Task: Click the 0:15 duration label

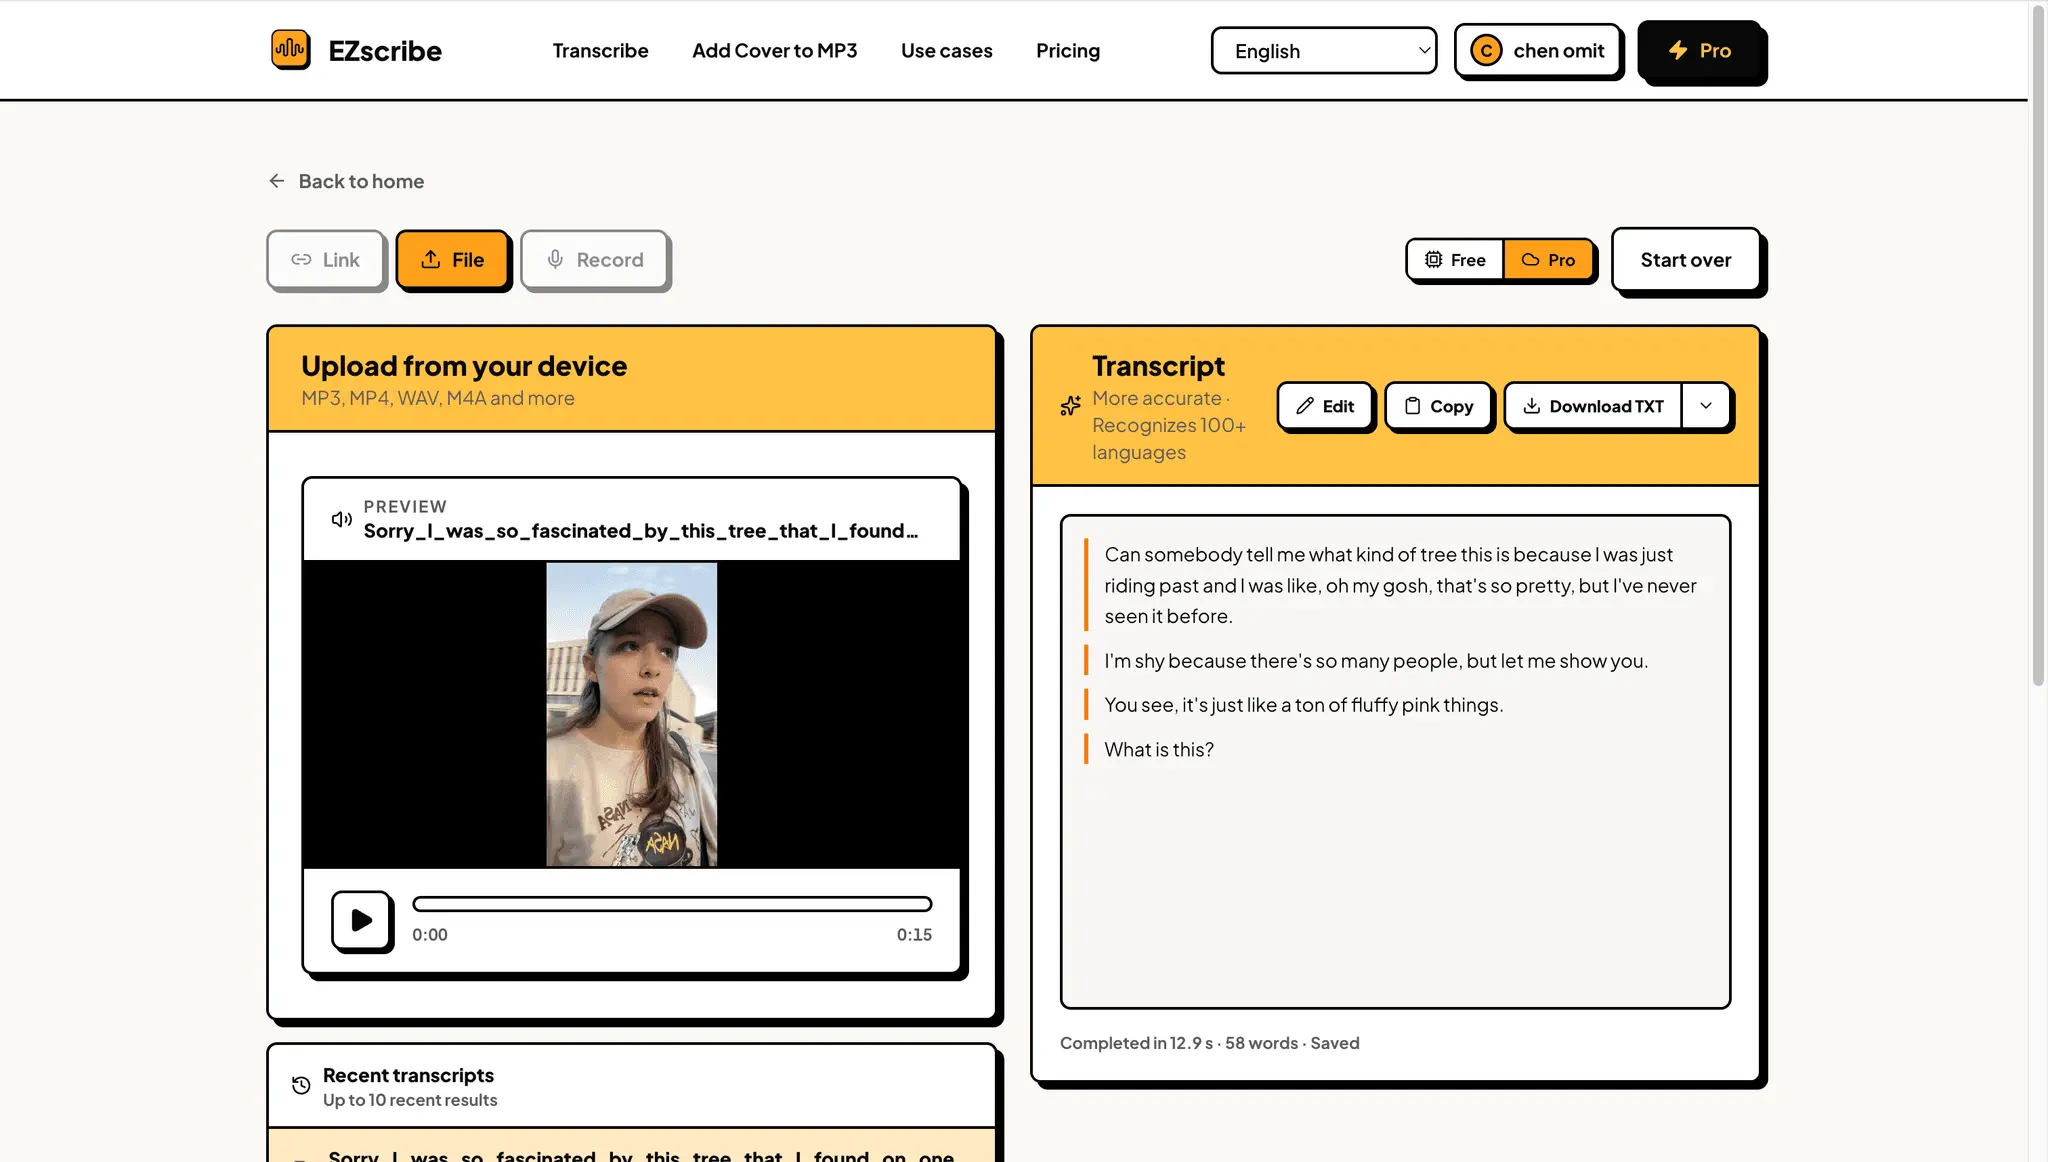Action: [914, 935]
